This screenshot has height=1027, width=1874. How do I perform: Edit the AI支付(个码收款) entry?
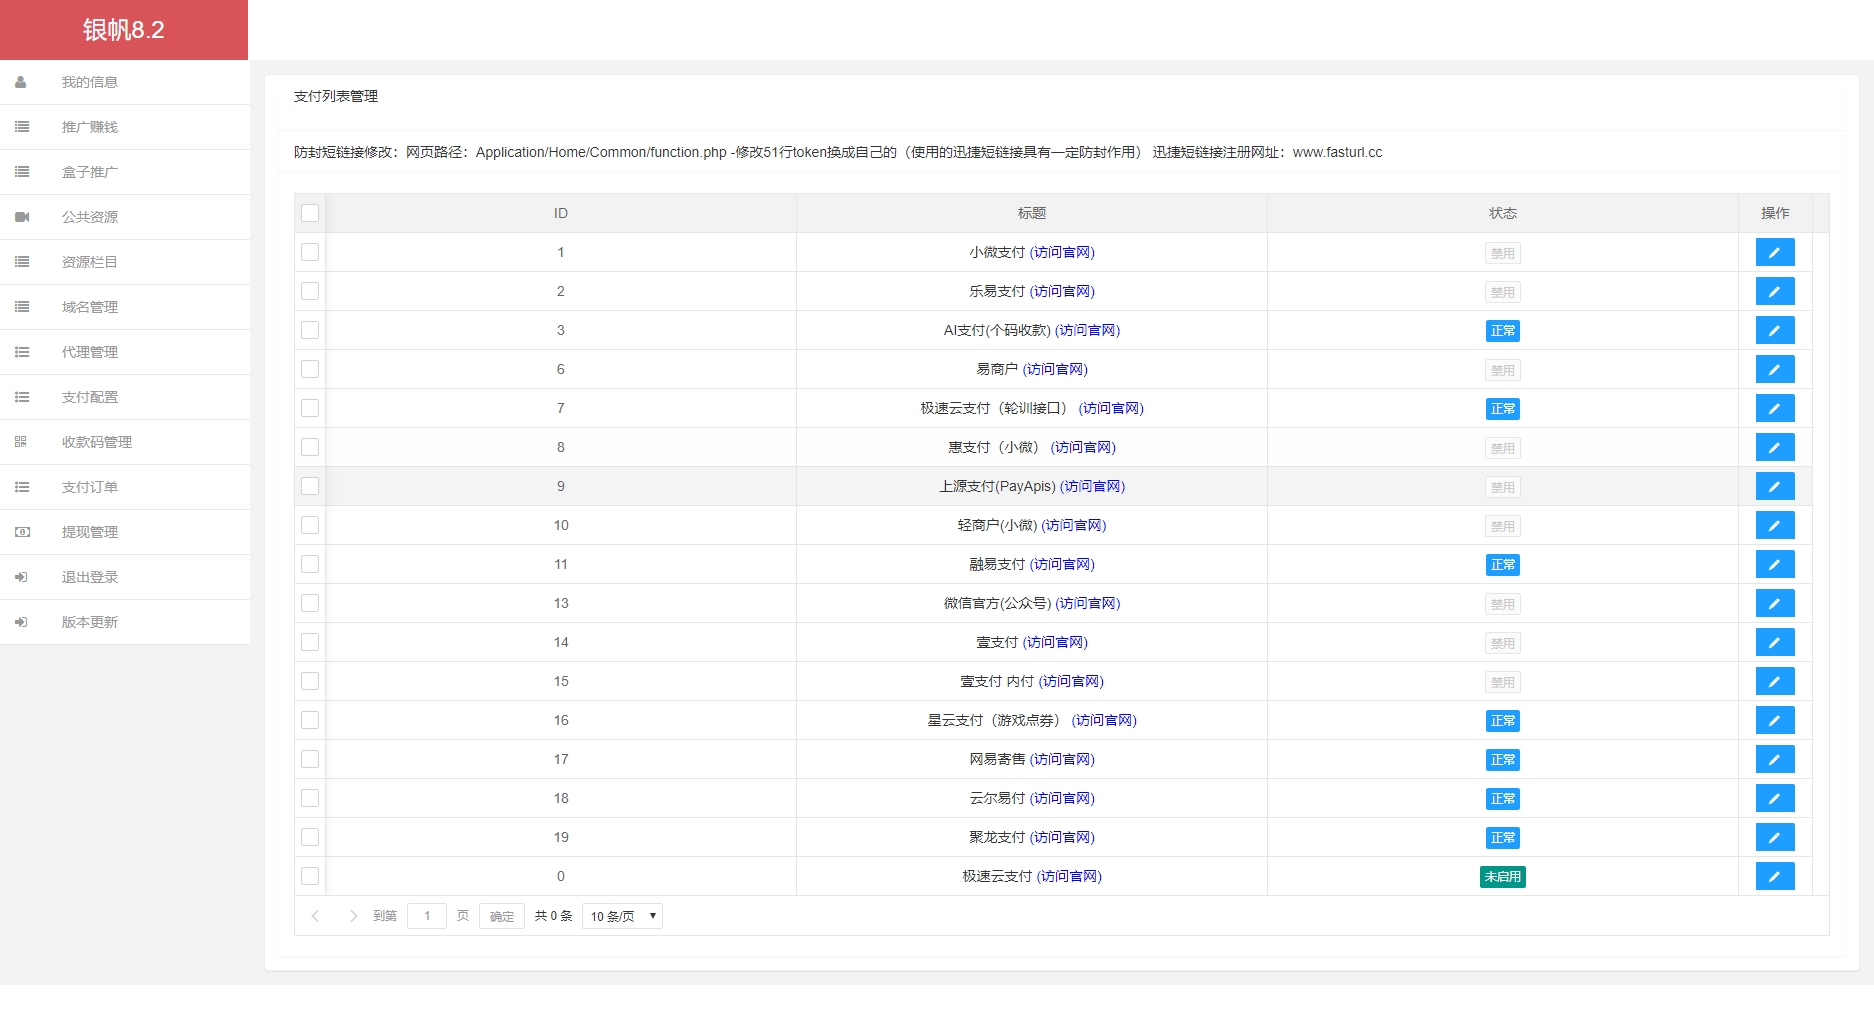(1774, 330)
